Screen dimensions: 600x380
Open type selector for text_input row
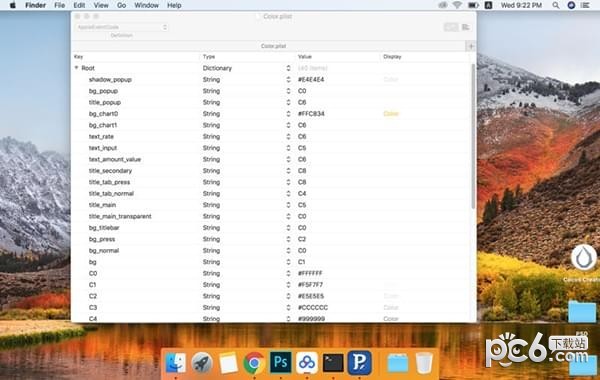[x=288, y=148]
